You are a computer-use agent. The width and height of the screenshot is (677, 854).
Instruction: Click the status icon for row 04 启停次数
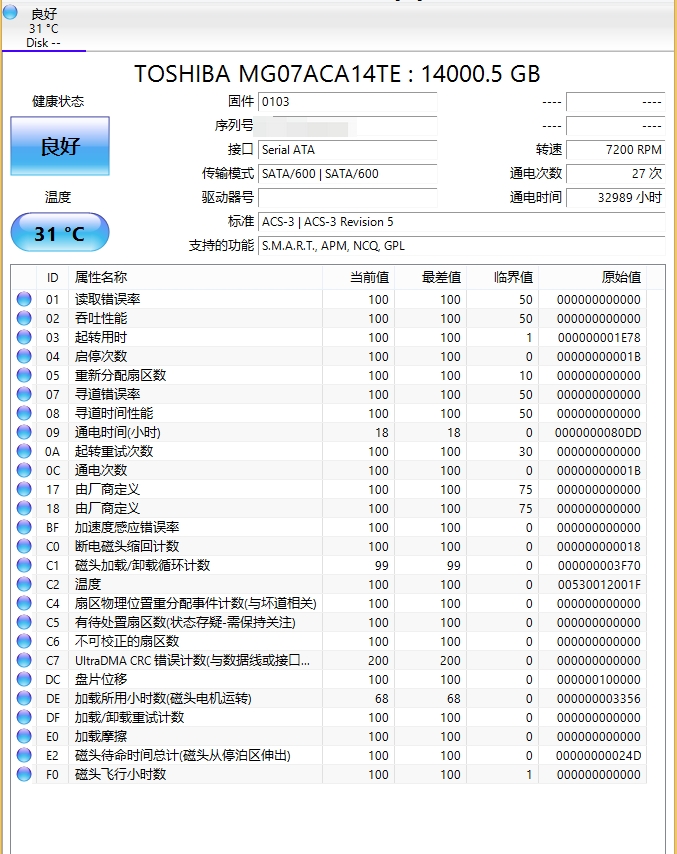click(x=24, y=356)
